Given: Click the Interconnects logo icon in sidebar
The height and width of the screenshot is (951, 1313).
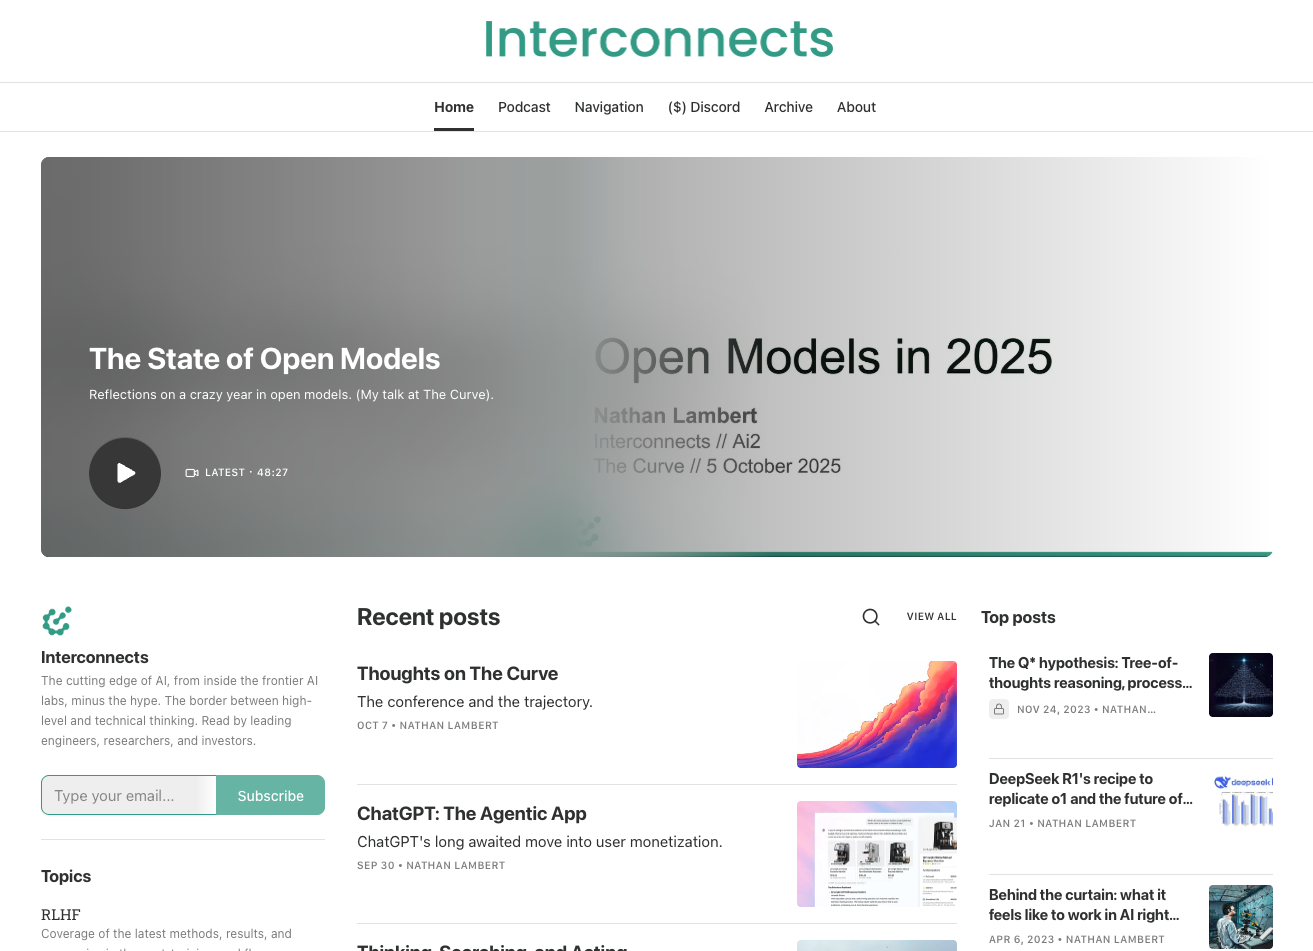Looking at the screenshot, I should 57,621.
